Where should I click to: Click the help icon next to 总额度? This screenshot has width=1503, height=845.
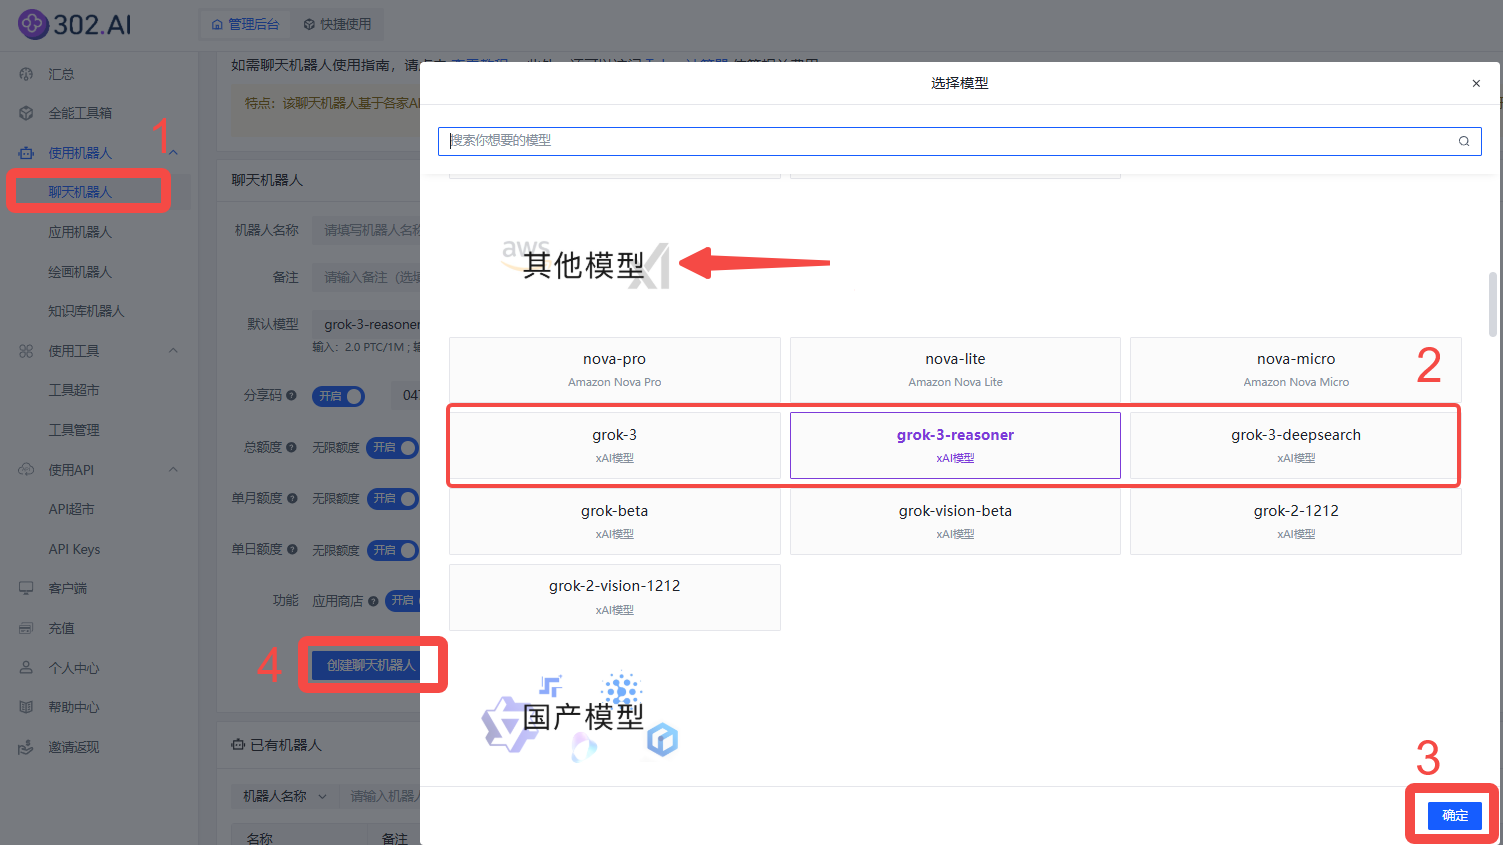(x=291, y=447)
